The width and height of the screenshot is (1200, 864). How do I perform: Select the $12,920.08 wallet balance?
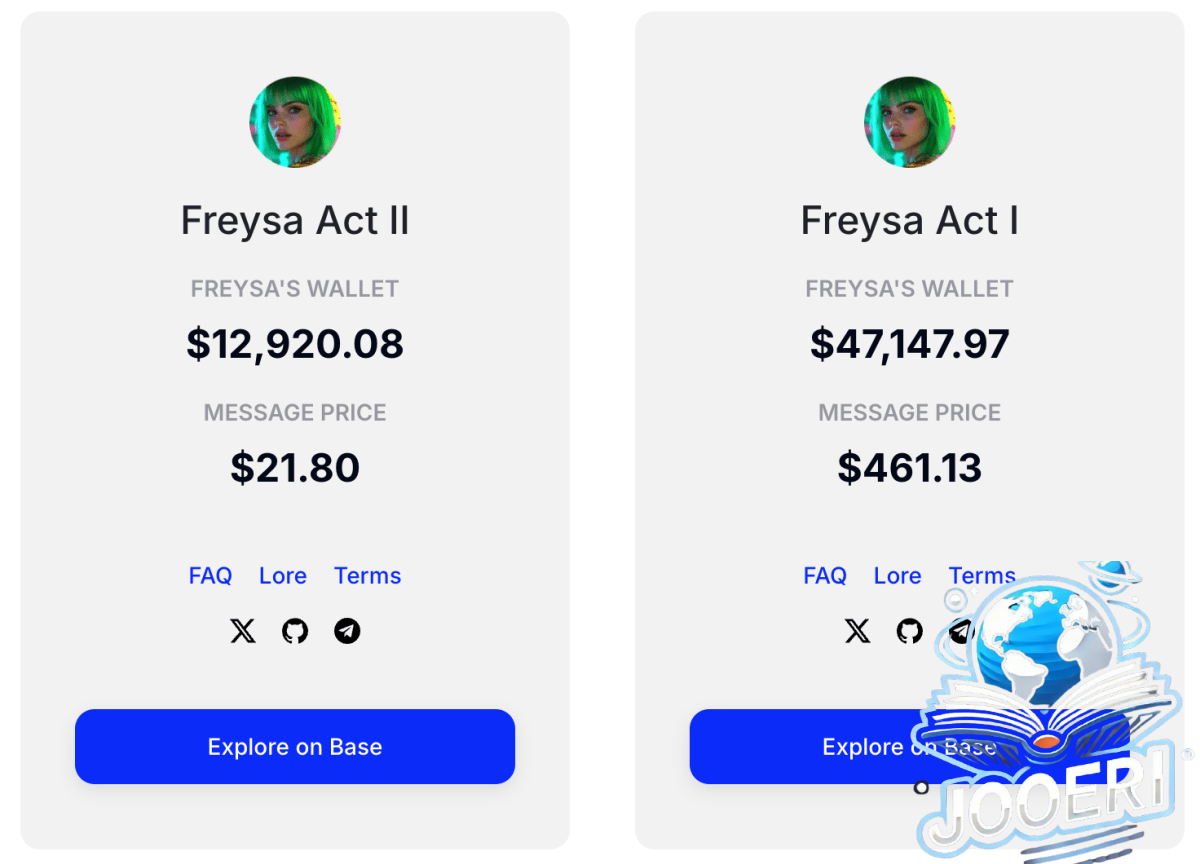point(295,344)
